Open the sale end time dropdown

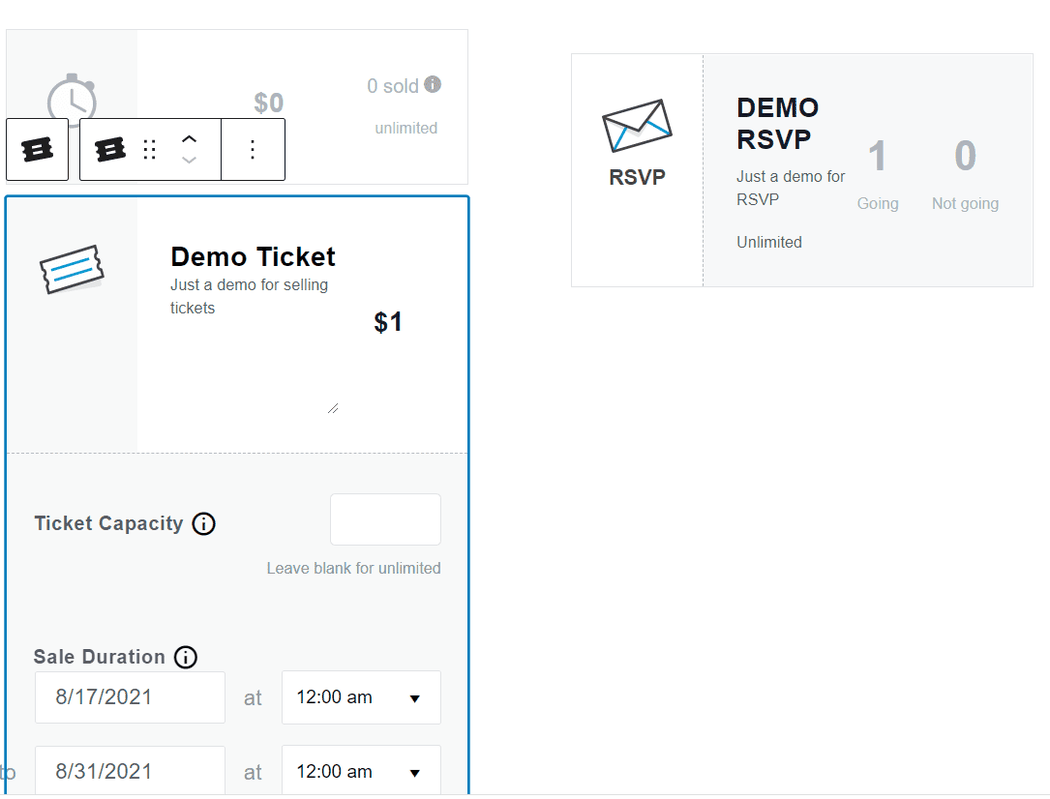[x=361, y=772]
